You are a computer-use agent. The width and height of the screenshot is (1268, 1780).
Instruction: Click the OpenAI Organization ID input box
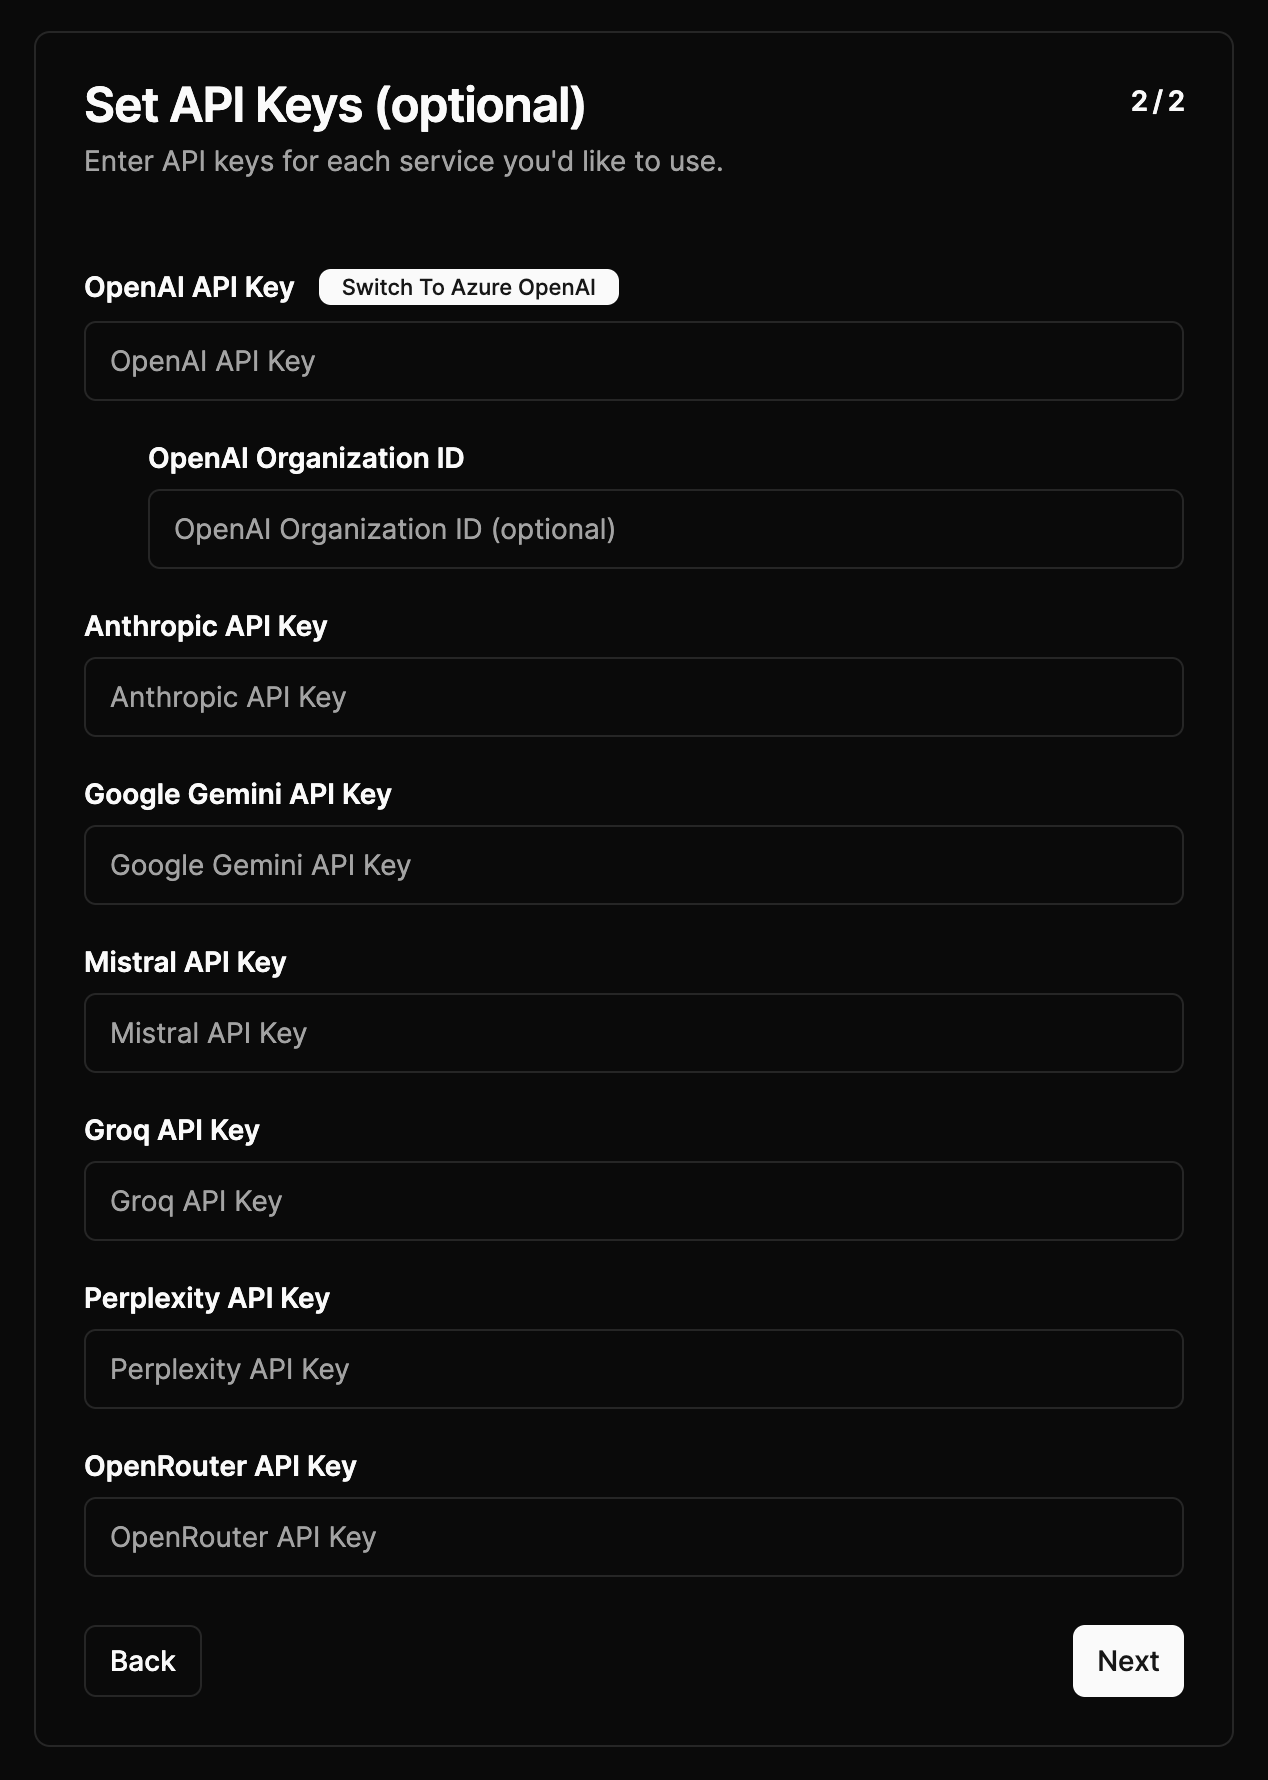point(665,529)
